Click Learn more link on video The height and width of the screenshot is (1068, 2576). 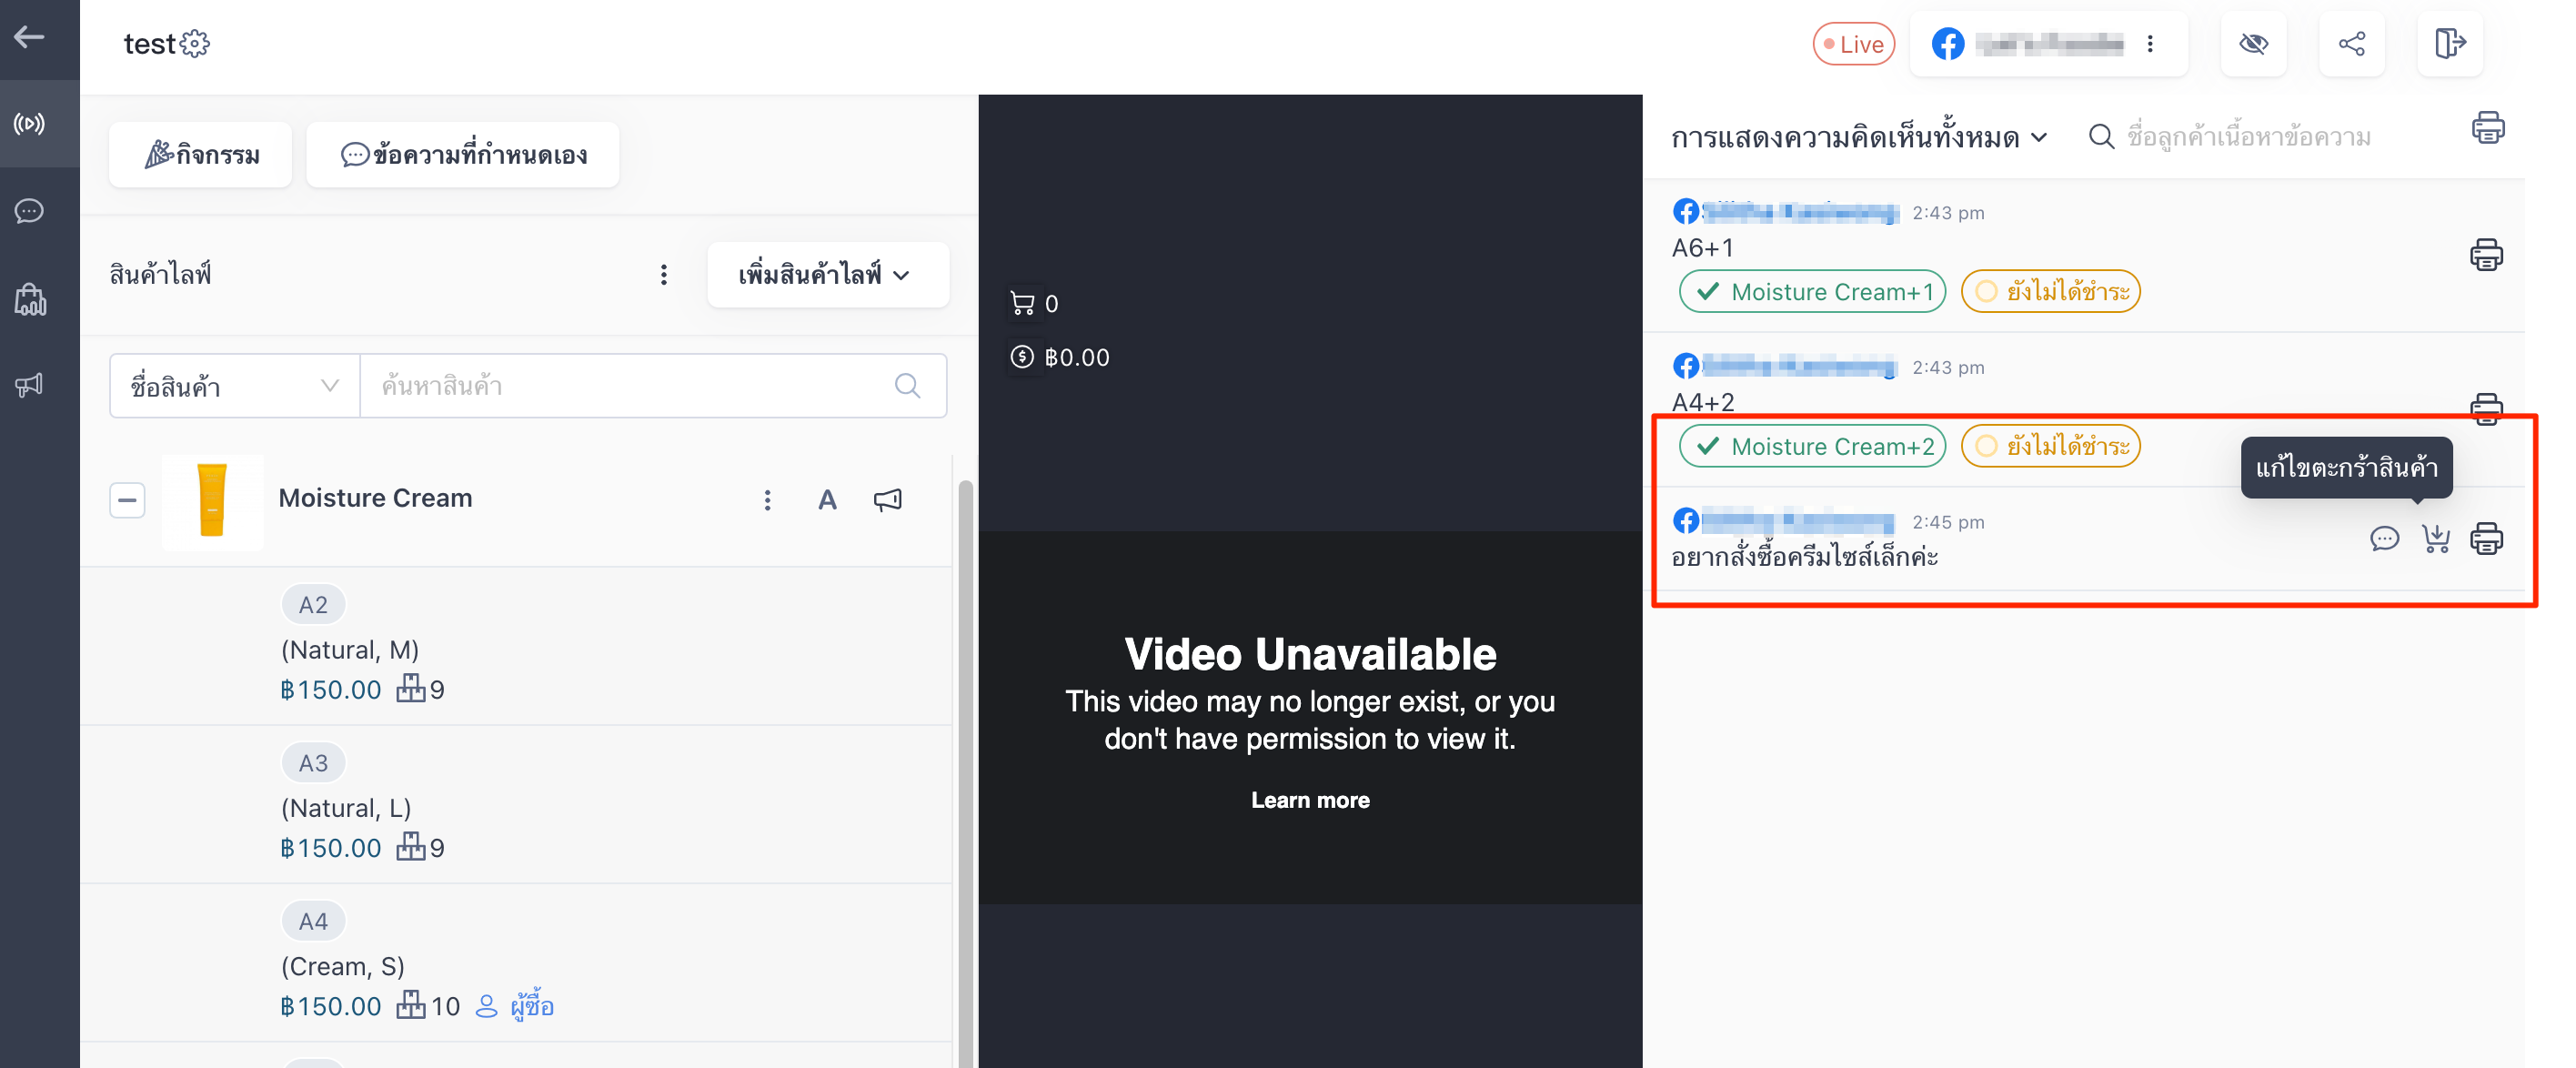[1310, 800]
